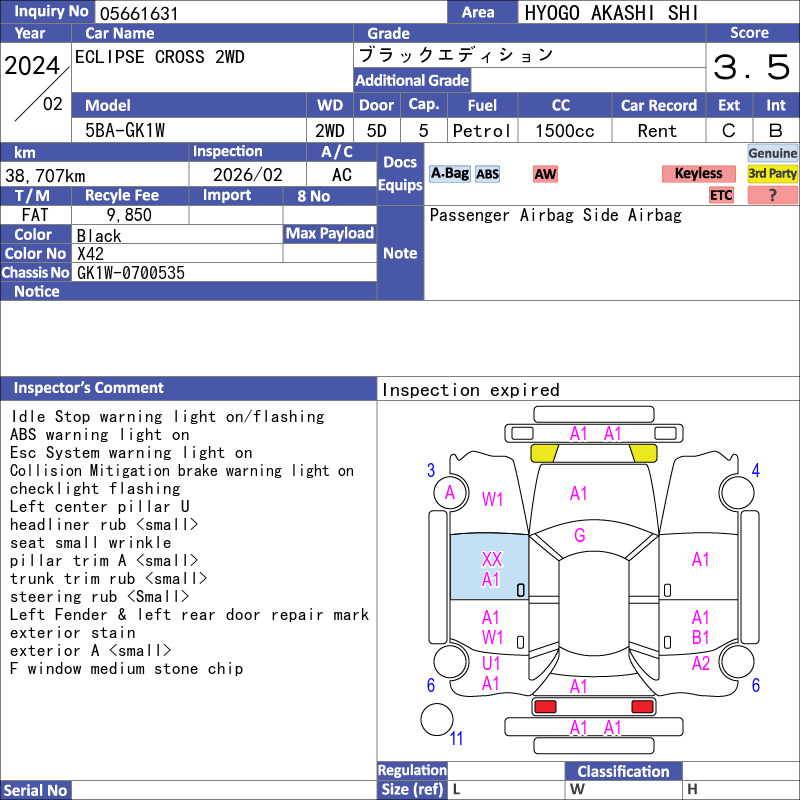Click the G mark on the windshield
Screen dimensions: 800x800
click(580, 535)
